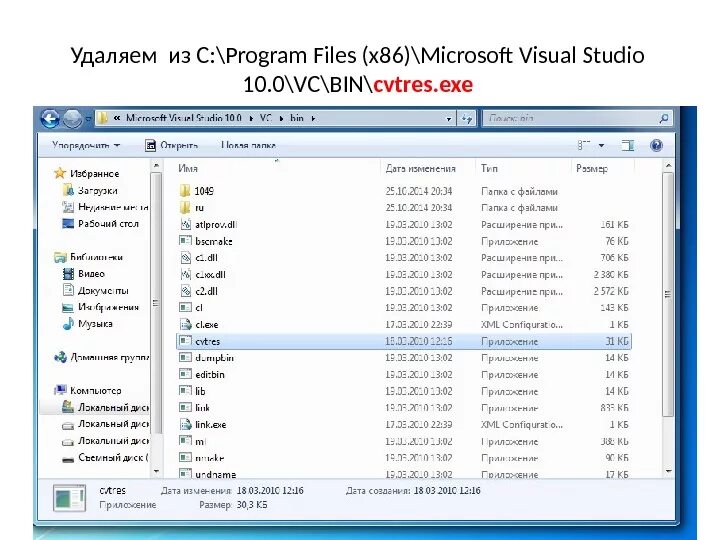Click the bin breadcrumb segment

297,118
